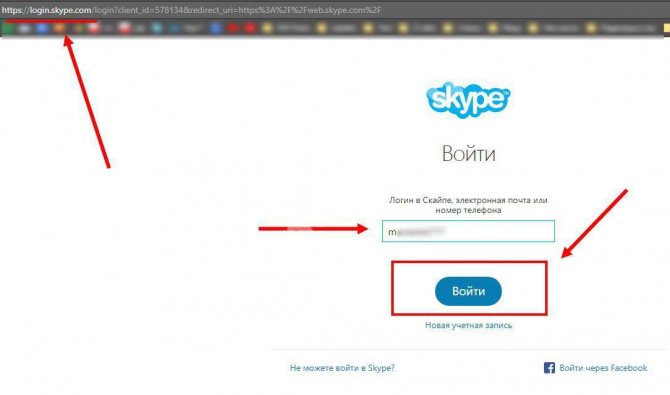Click the Skype logo

[x=468, y=100]
